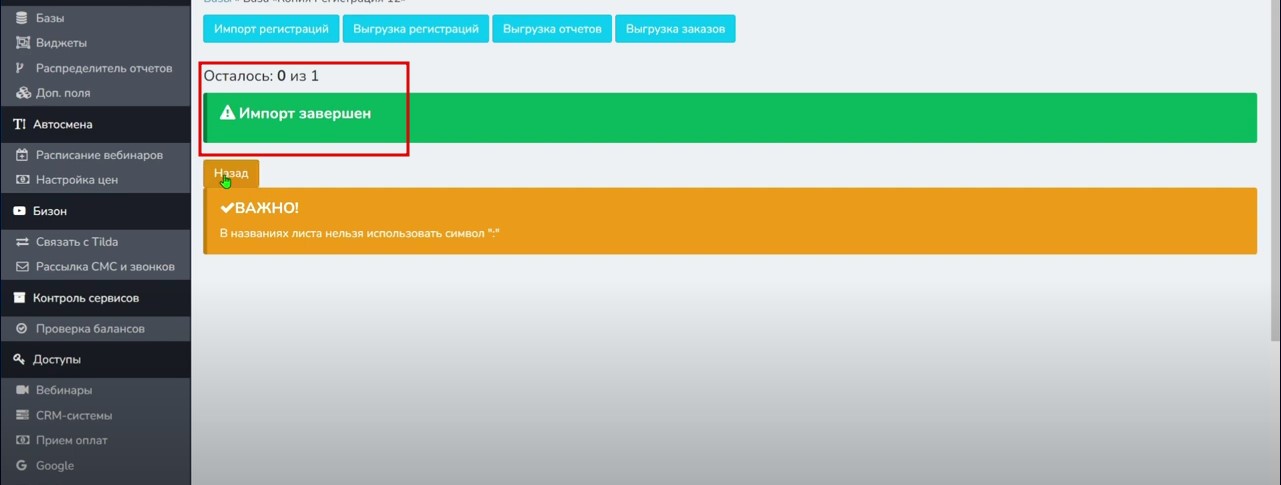The image size is (1281, 485).
Task: Click the Вебинары camera icon
Action: point(23,390)
